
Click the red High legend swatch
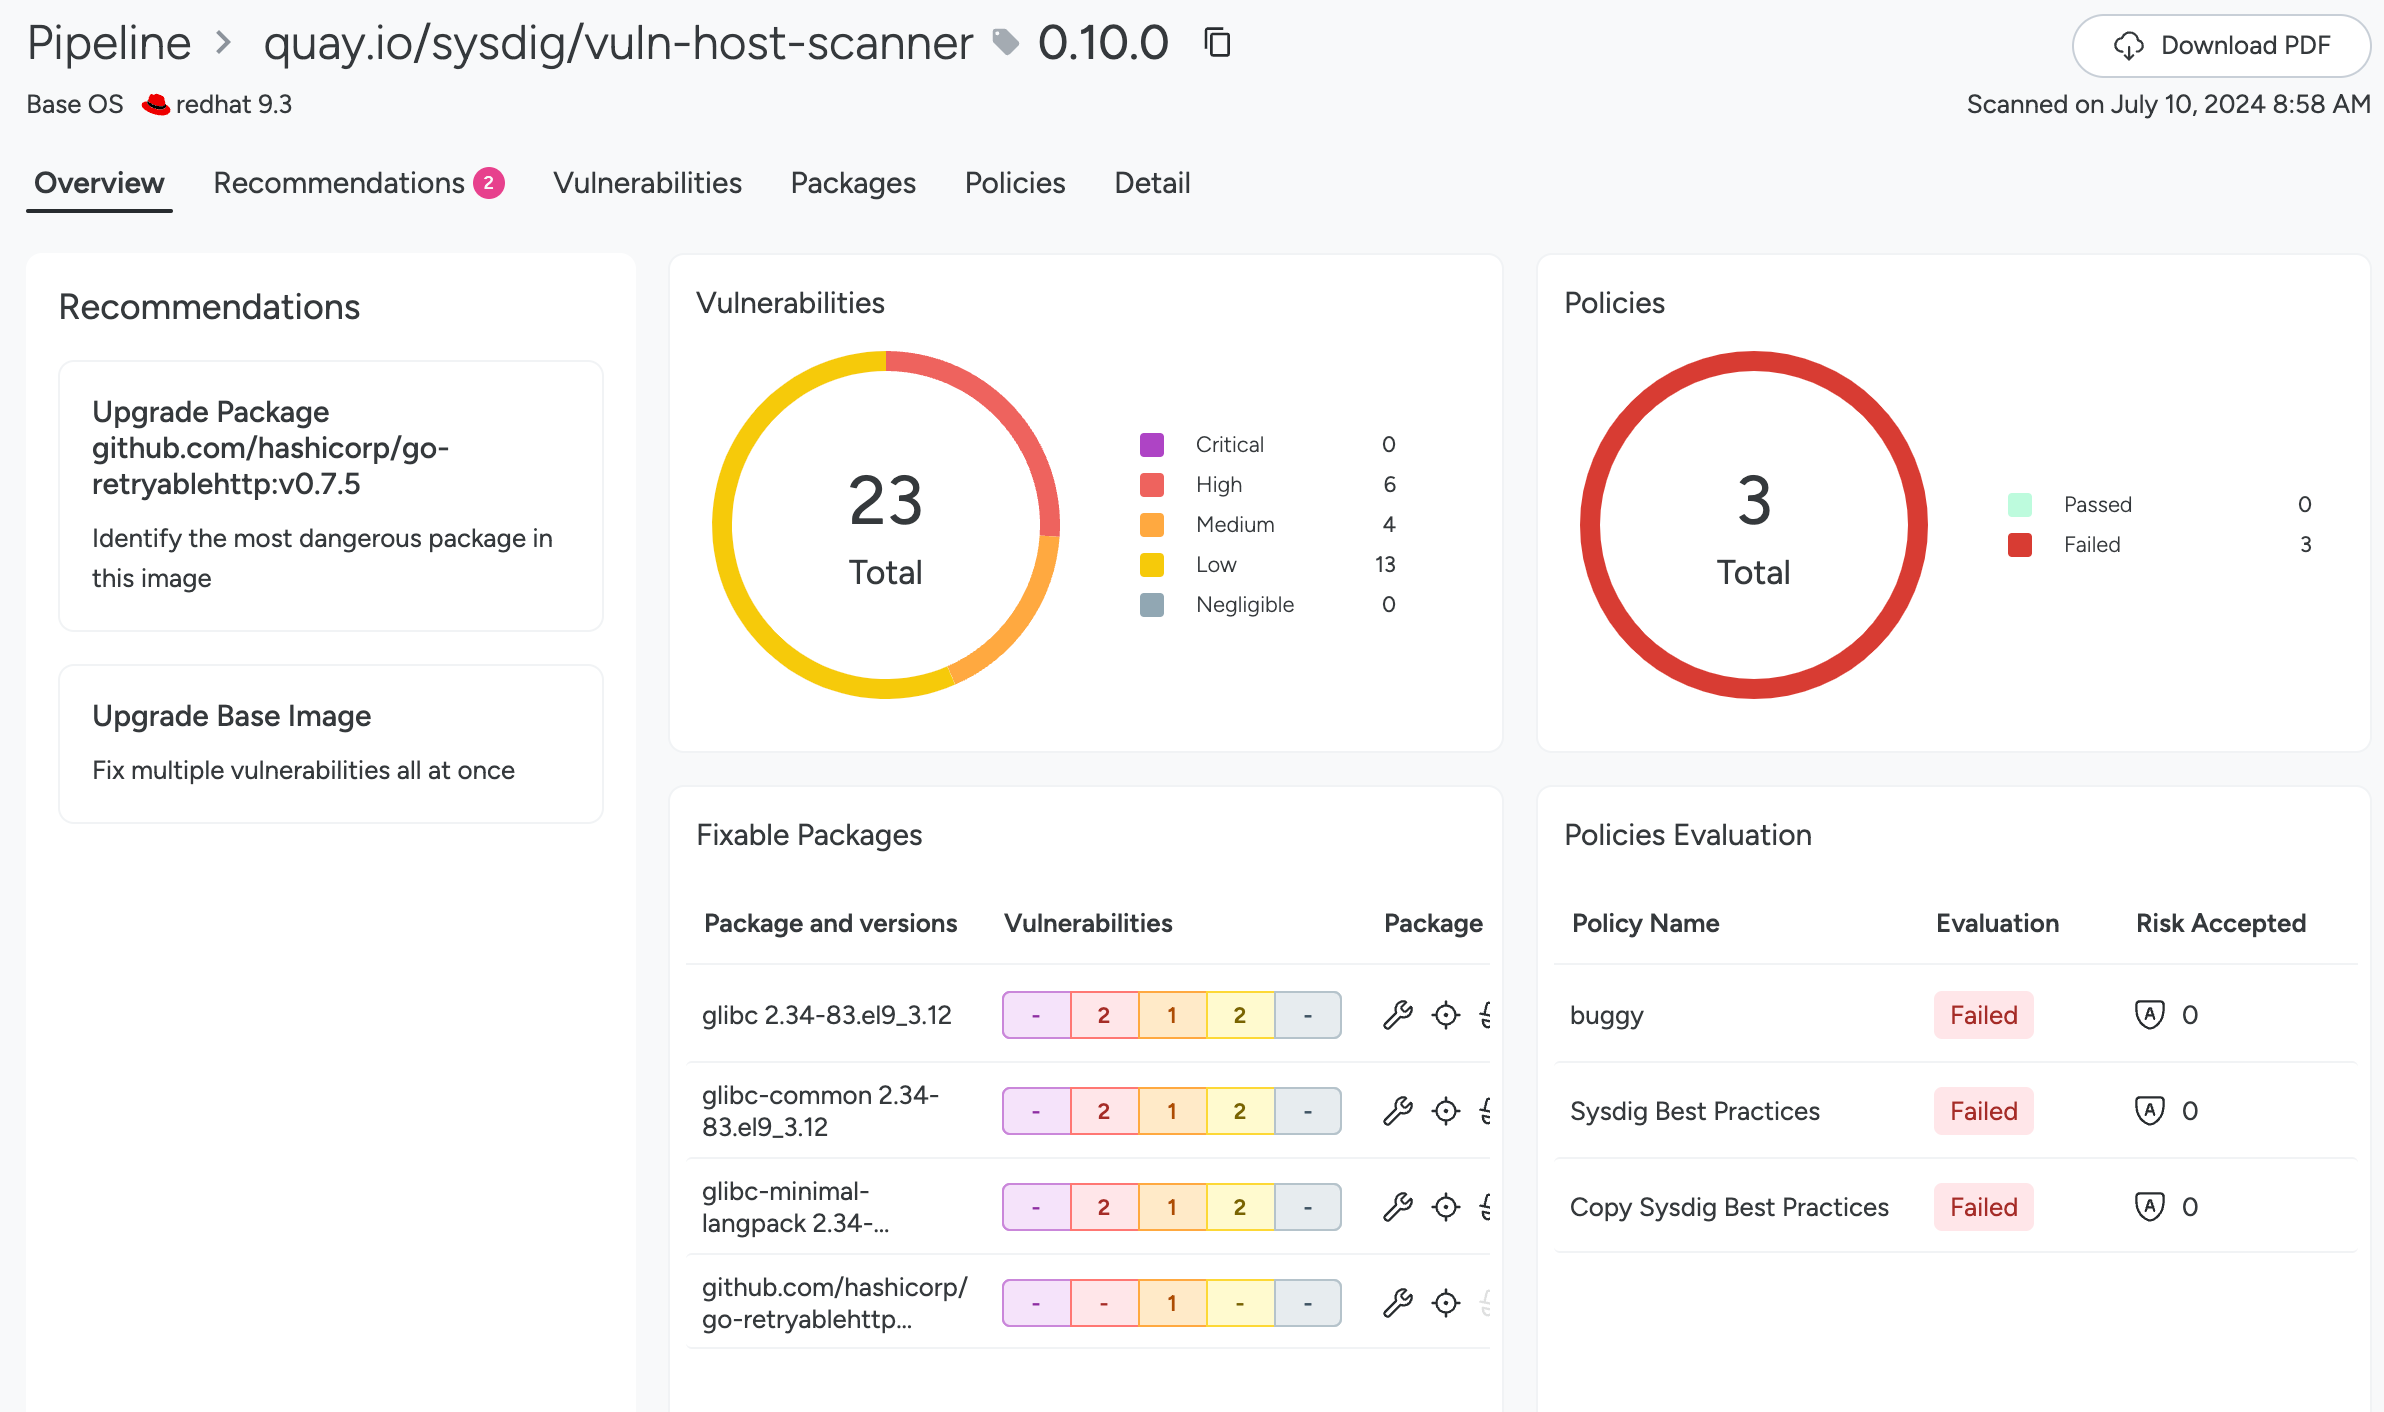1152,485
